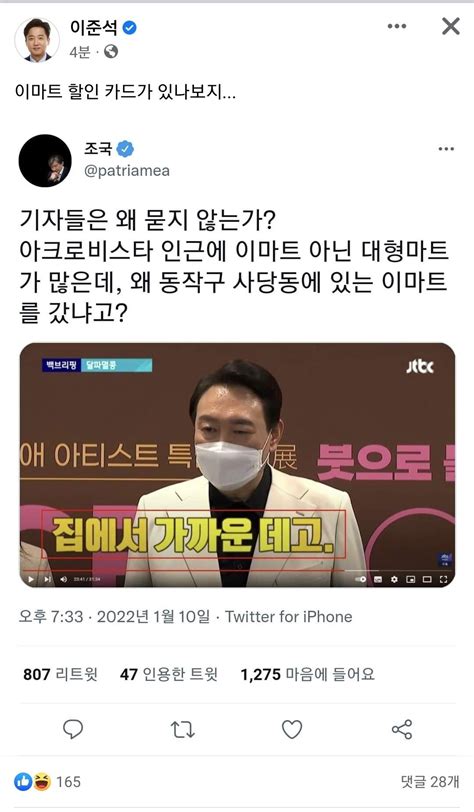474x812 pixels.
Task: Play the JTBC video with play button
Action: [x=31, y=579]
